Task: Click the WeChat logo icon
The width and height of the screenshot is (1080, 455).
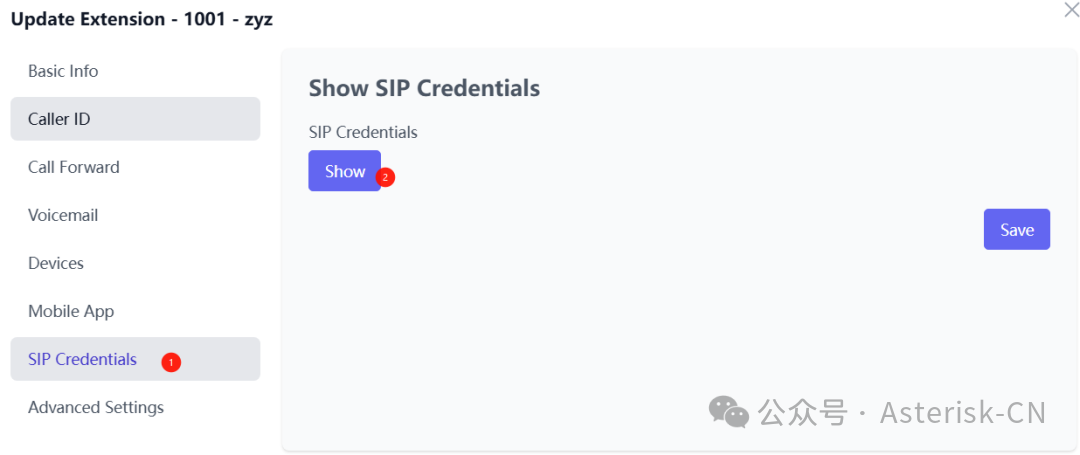Action: tap(728, 411)
